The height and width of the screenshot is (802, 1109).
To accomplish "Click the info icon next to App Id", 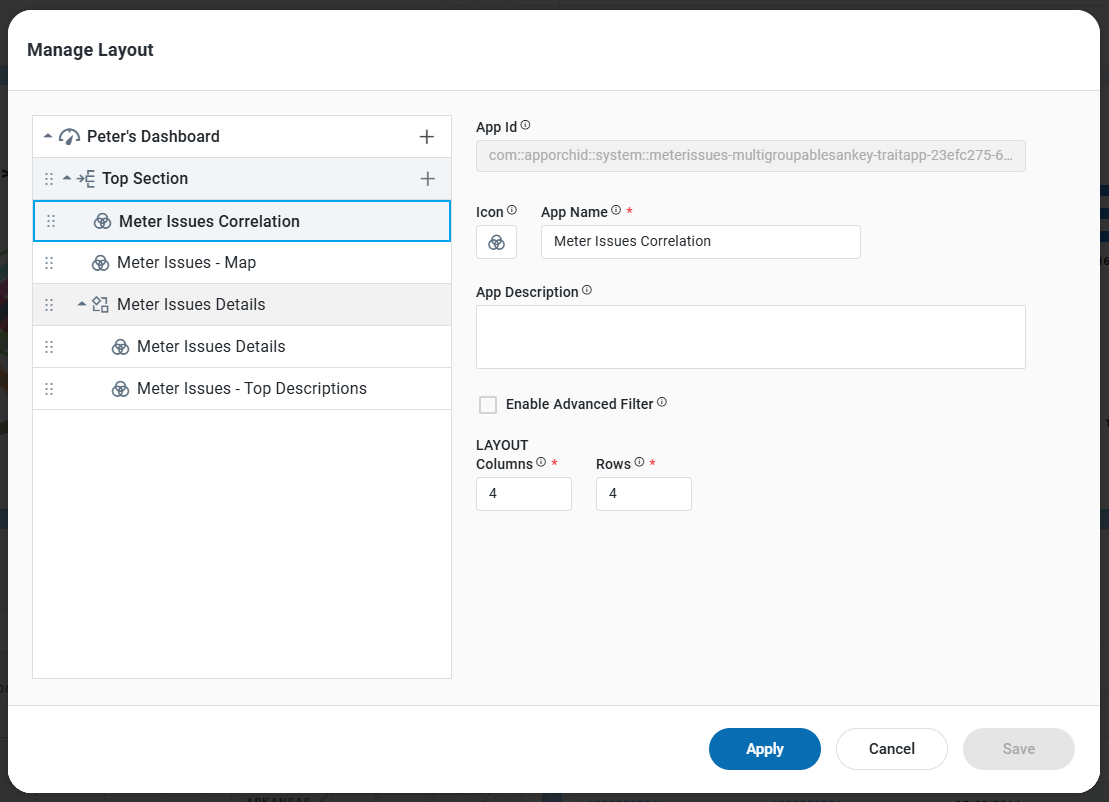I will (x=526, y=126).
